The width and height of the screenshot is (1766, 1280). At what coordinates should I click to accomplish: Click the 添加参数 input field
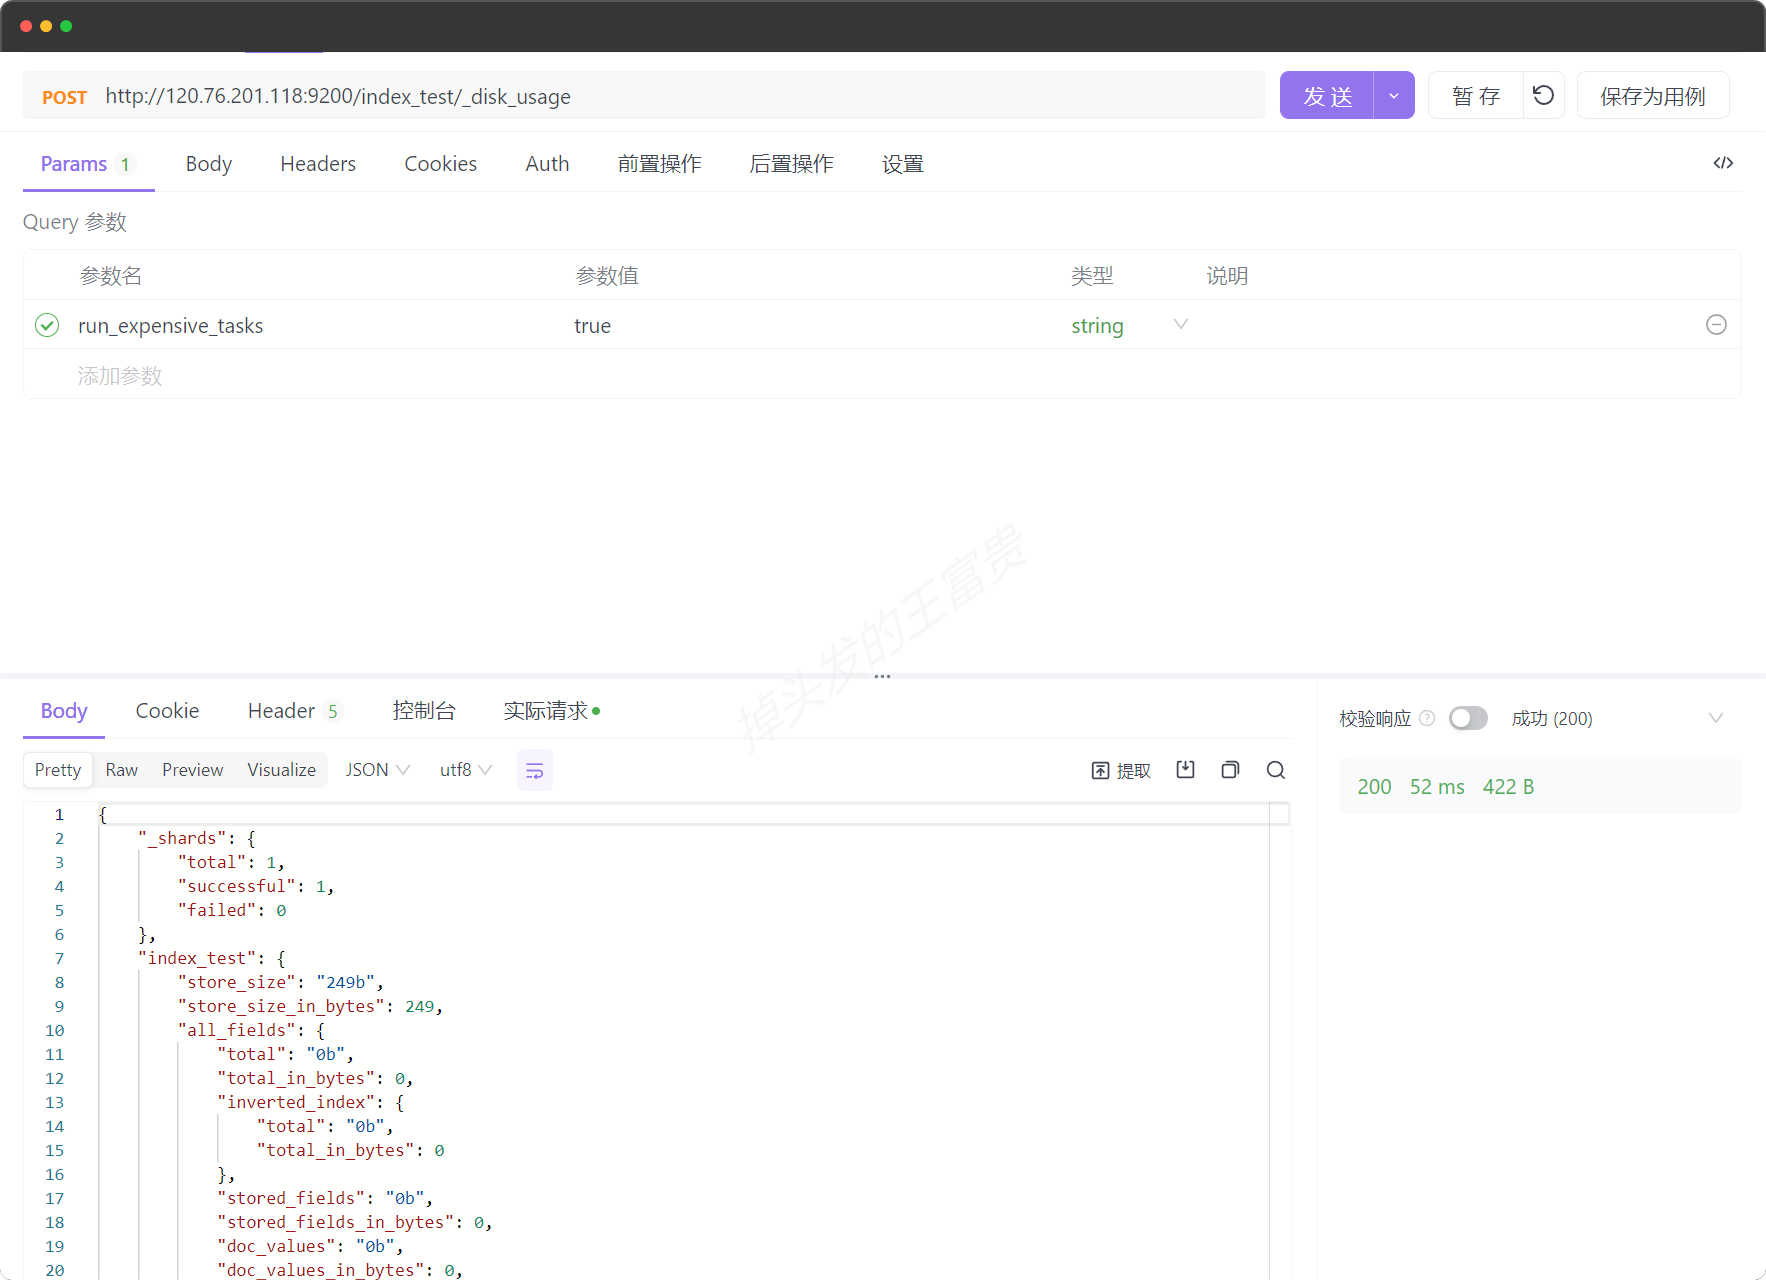120,376
